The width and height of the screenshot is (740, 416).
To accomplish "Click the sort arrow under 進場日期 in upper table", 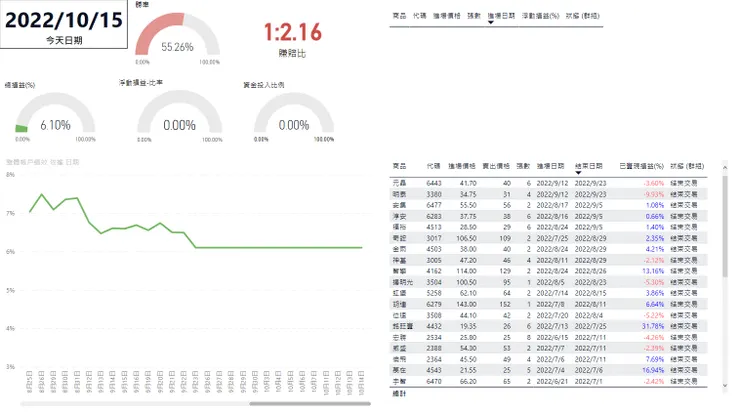I will pyautogui.click(x=491, y=22).
